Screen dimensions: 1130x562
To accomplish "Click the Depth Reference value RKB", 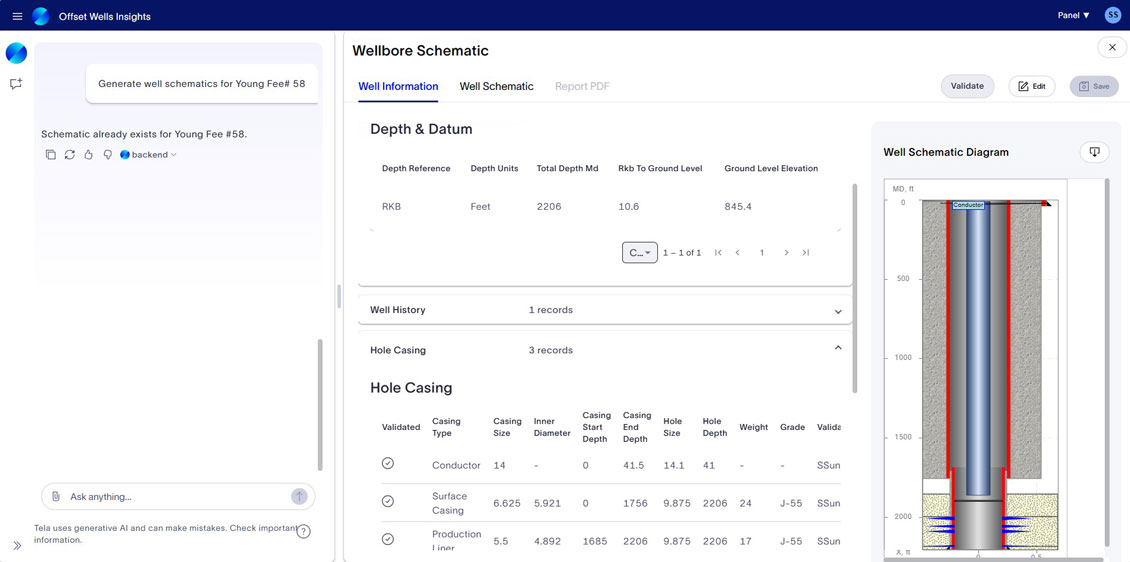I will pos(391,207).
